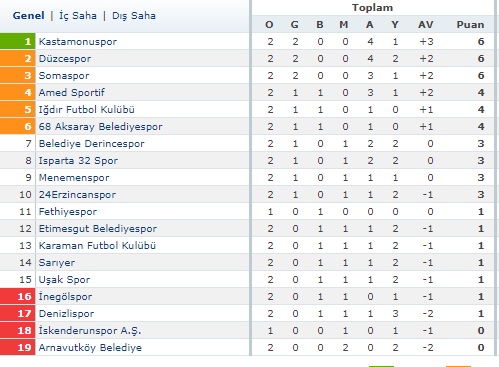This screenshot has height=367, width=499.
Task: Open Fethiyespor team page
Action: [68, 212]
